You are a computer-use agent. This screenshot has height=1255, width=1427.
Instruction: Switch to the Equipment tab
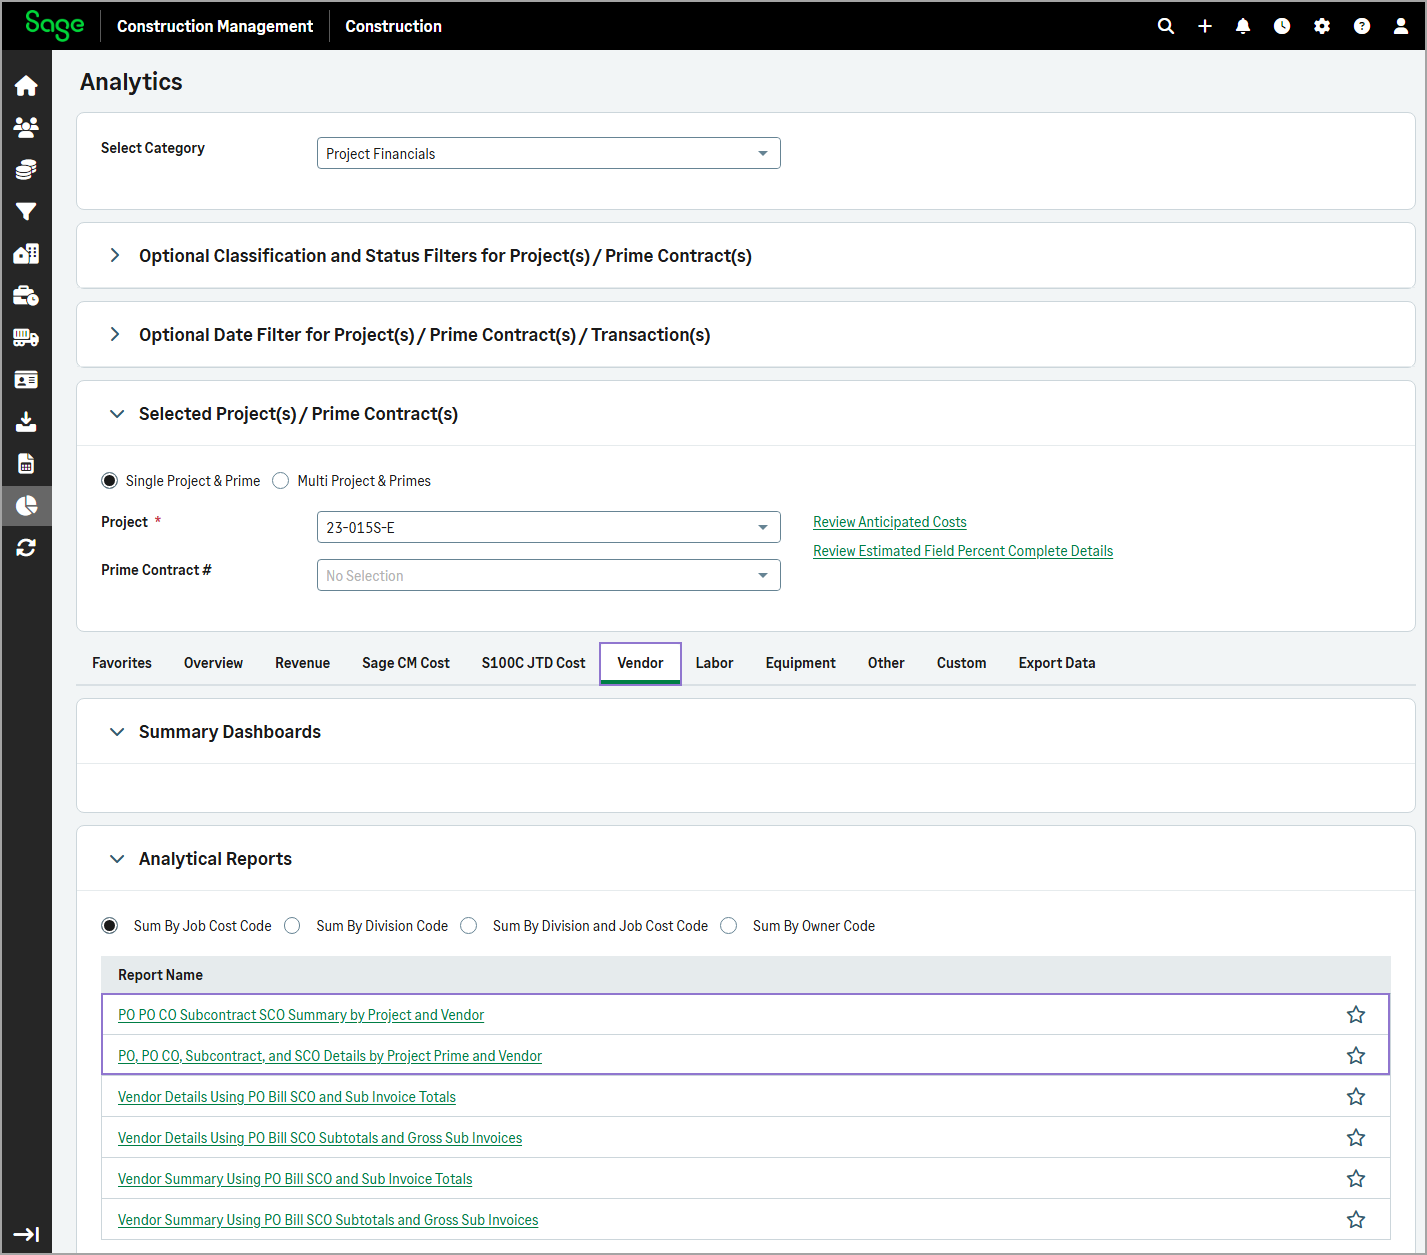pyautogui.click(x=800, y=663)
